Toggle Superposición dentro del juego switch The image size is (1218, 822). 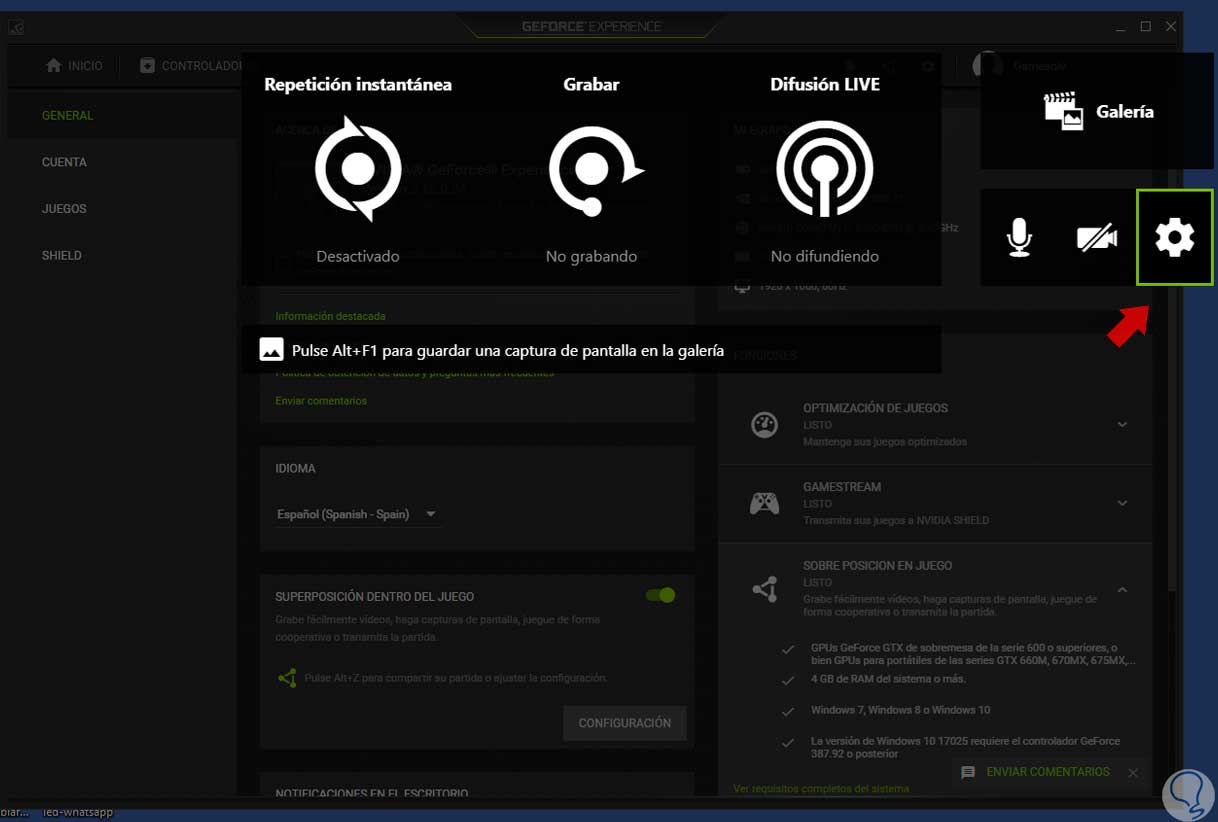(660, 595)
